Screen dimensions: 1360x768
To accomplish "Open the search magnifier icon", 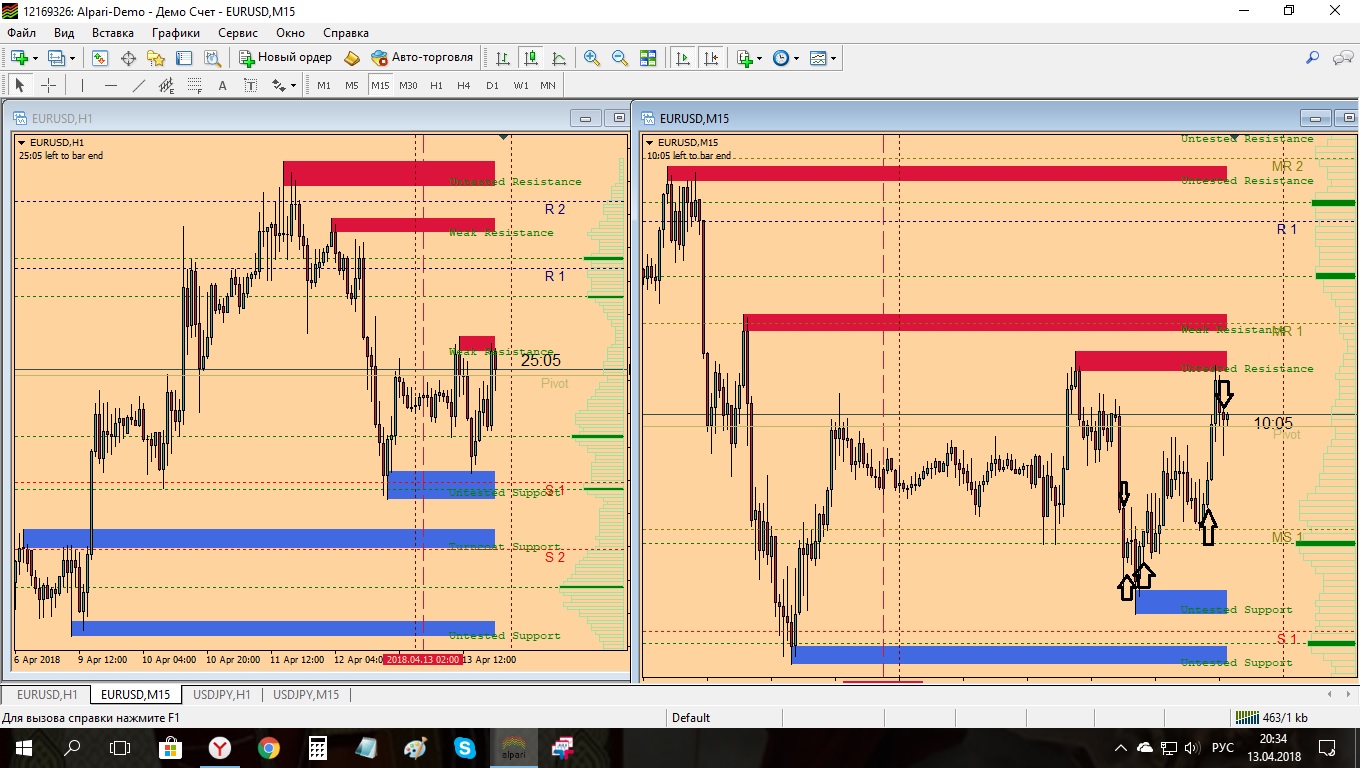I will [1313, 58].
